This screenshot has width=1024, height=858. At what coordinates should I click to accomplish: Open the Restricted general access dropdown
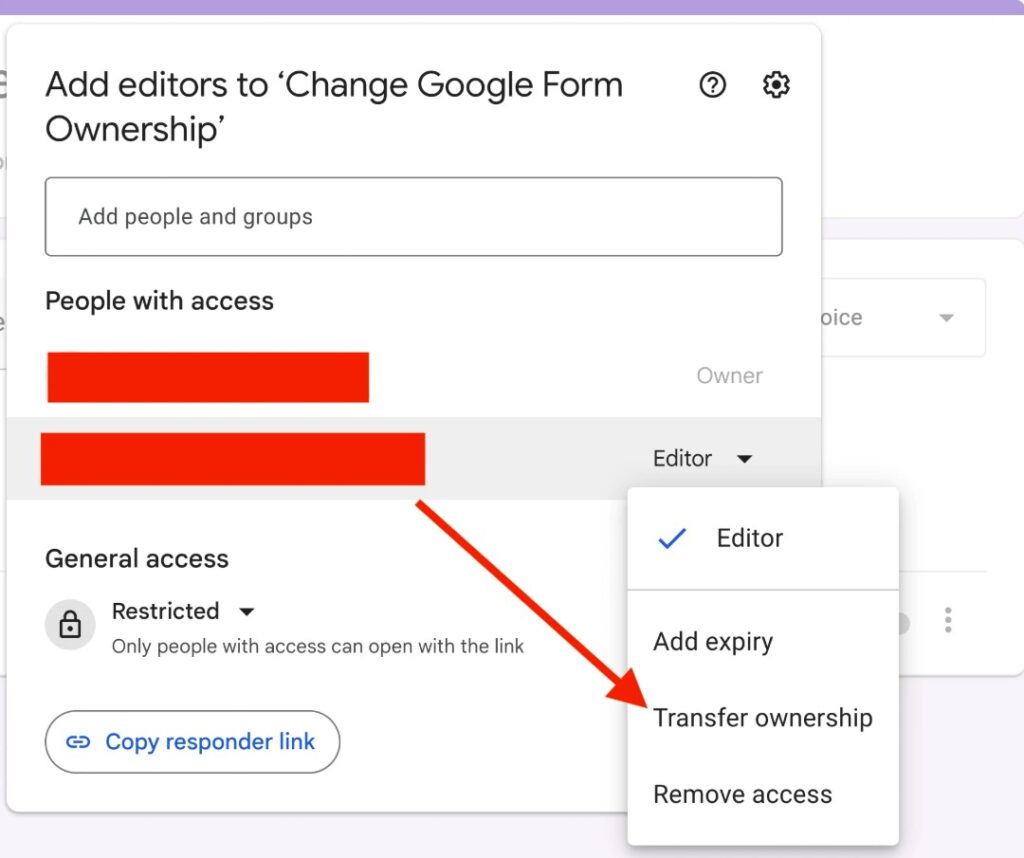[246, 611]
